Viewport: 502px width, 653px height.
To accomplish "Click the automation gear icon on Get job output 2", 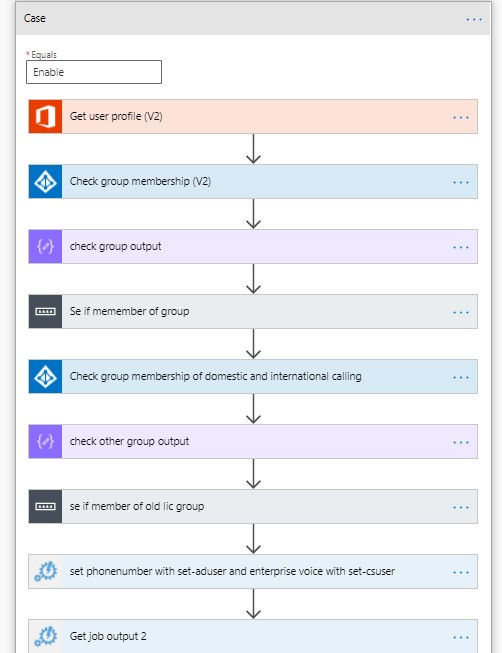I will [45, 636].
